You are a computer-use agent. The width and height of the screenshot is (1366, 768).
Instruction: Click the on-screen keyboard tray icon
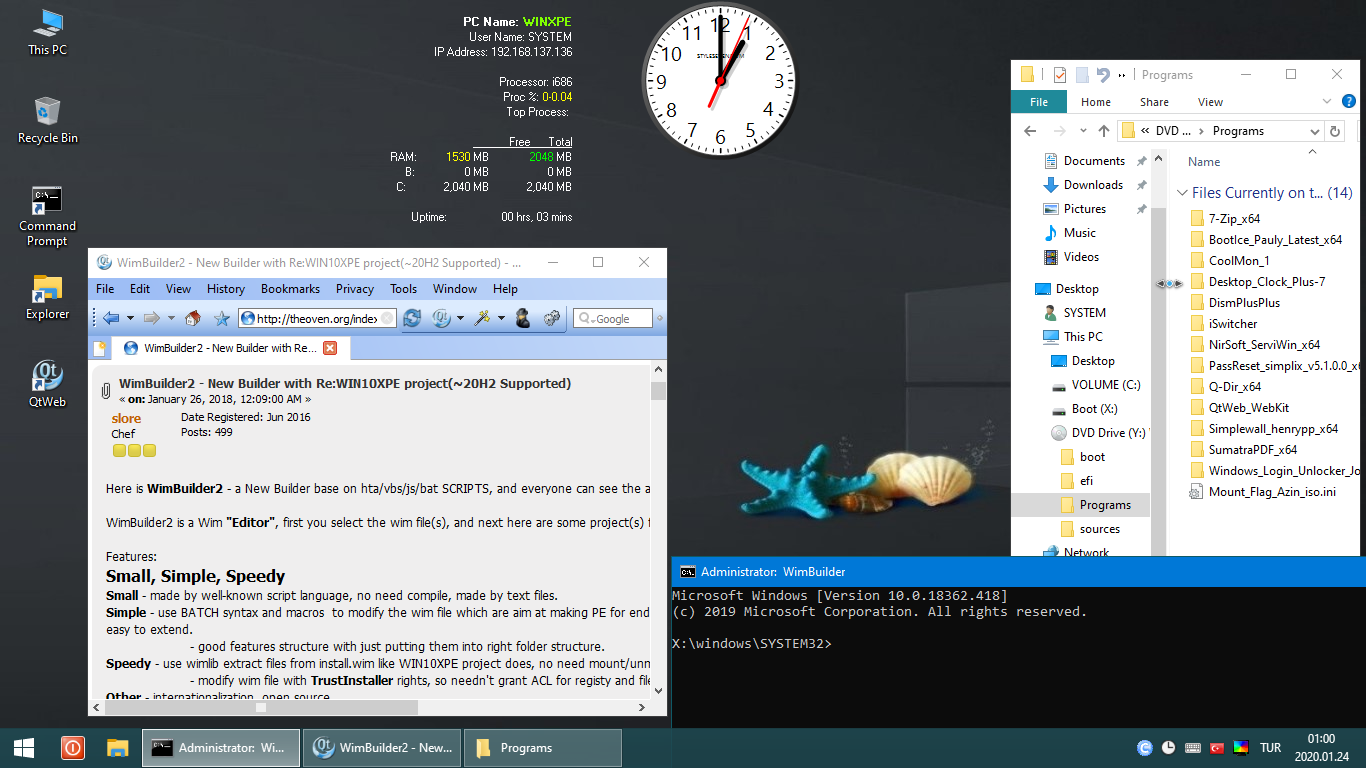(1193, 748)
